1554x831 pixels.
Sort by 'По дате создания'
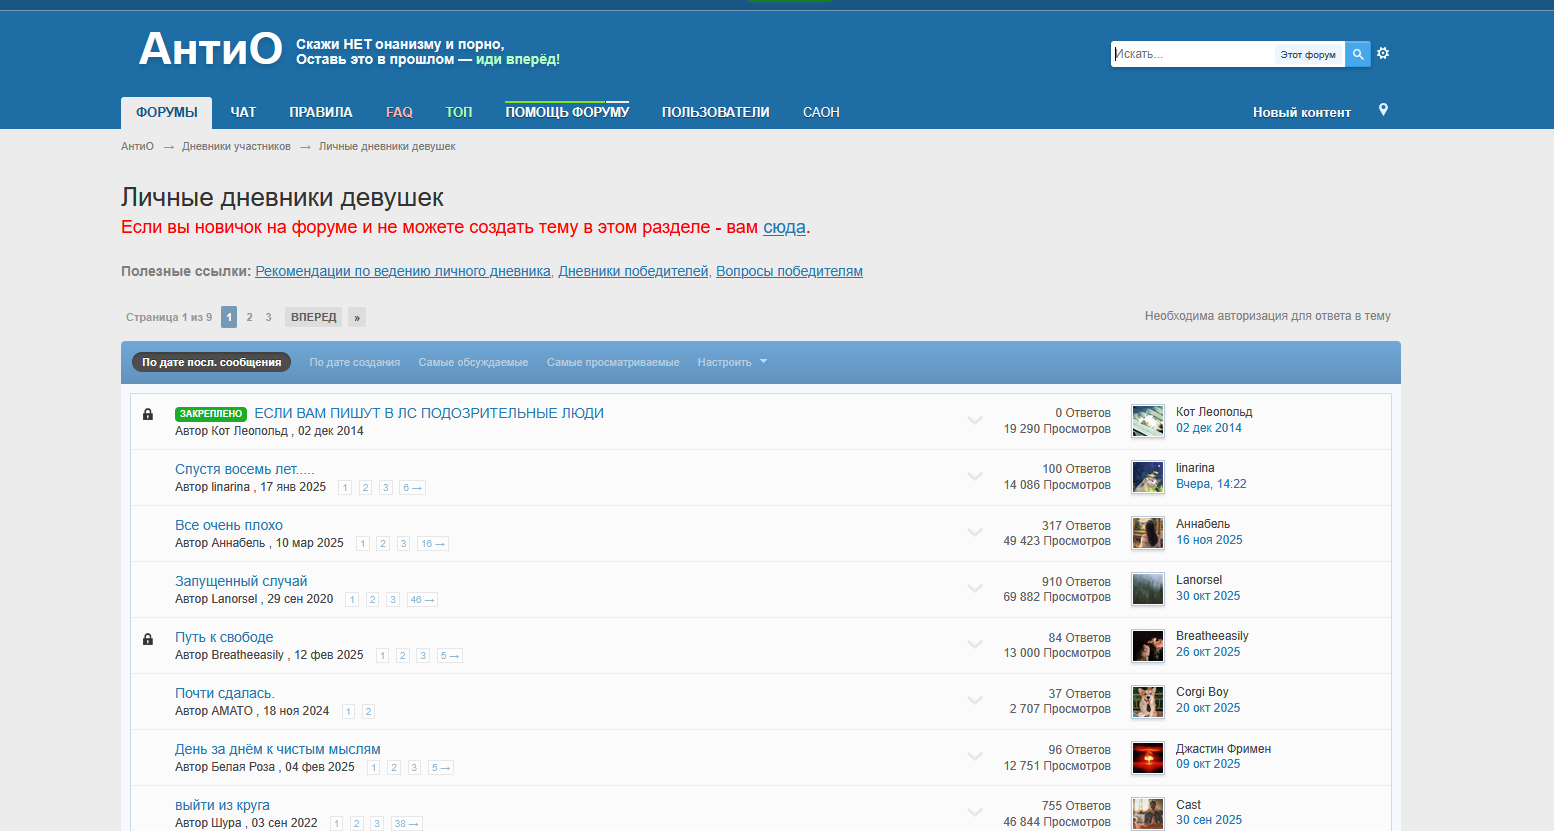coord(354,362)
